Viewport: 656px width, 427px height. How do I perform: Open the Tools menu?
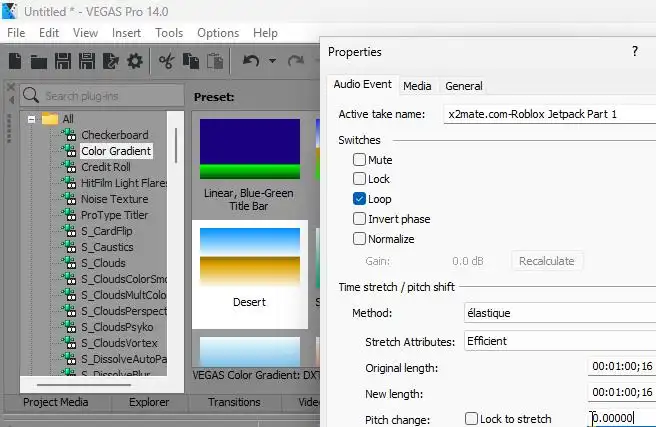pos(169,33)
